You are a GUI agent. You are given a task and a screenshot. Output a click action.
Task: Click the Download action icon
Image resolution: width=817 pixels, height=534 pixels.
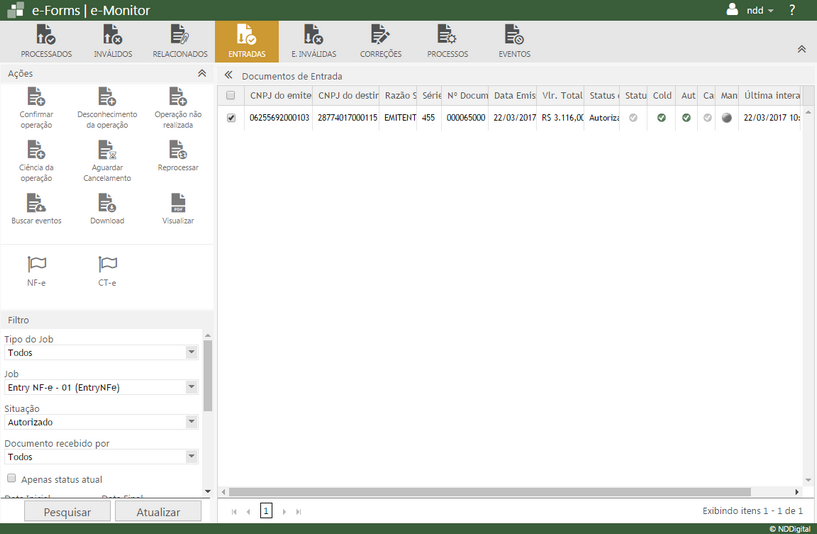107,203
